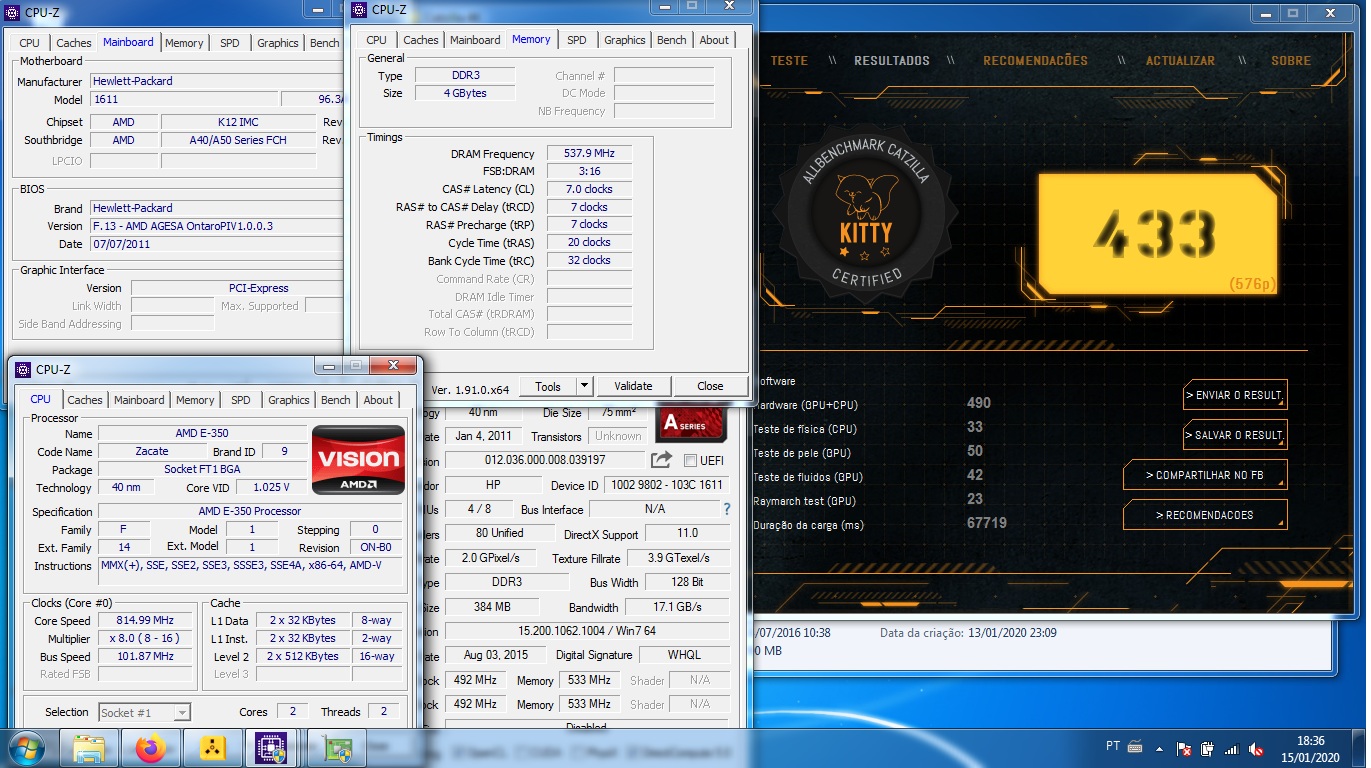The image size is (1371, 768).
Task: Select the About tab in the Memory CPU-Z window
Action: pos(714,40)
